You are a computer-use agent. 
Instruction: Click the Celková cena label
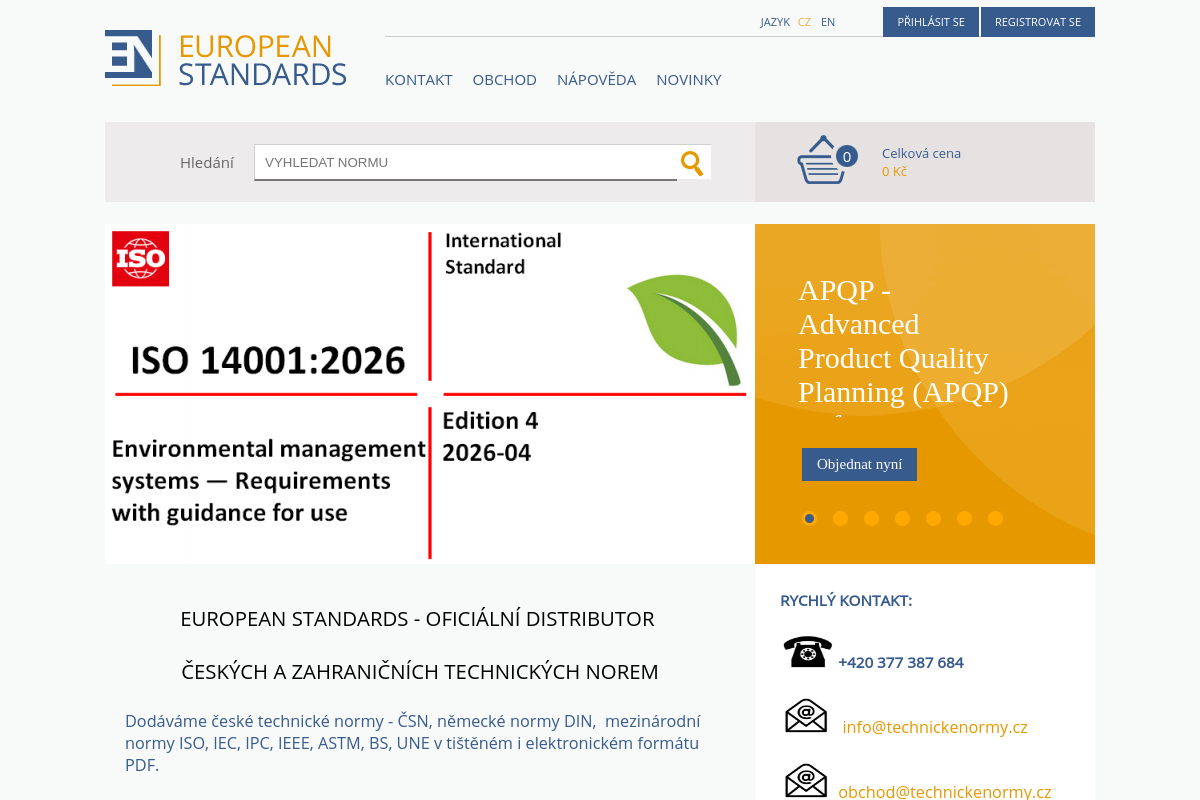(921, 153)
